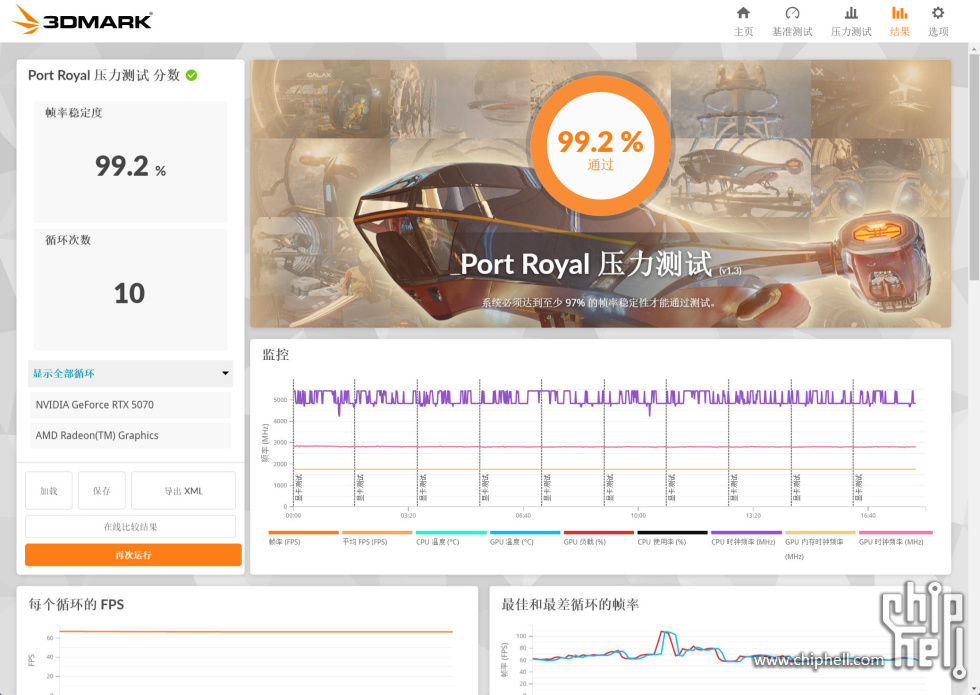Expand the 显示全部循环 dropdown
Image resolution: width=980 pixels, height=695 pixels.
[x=130, y=374]
